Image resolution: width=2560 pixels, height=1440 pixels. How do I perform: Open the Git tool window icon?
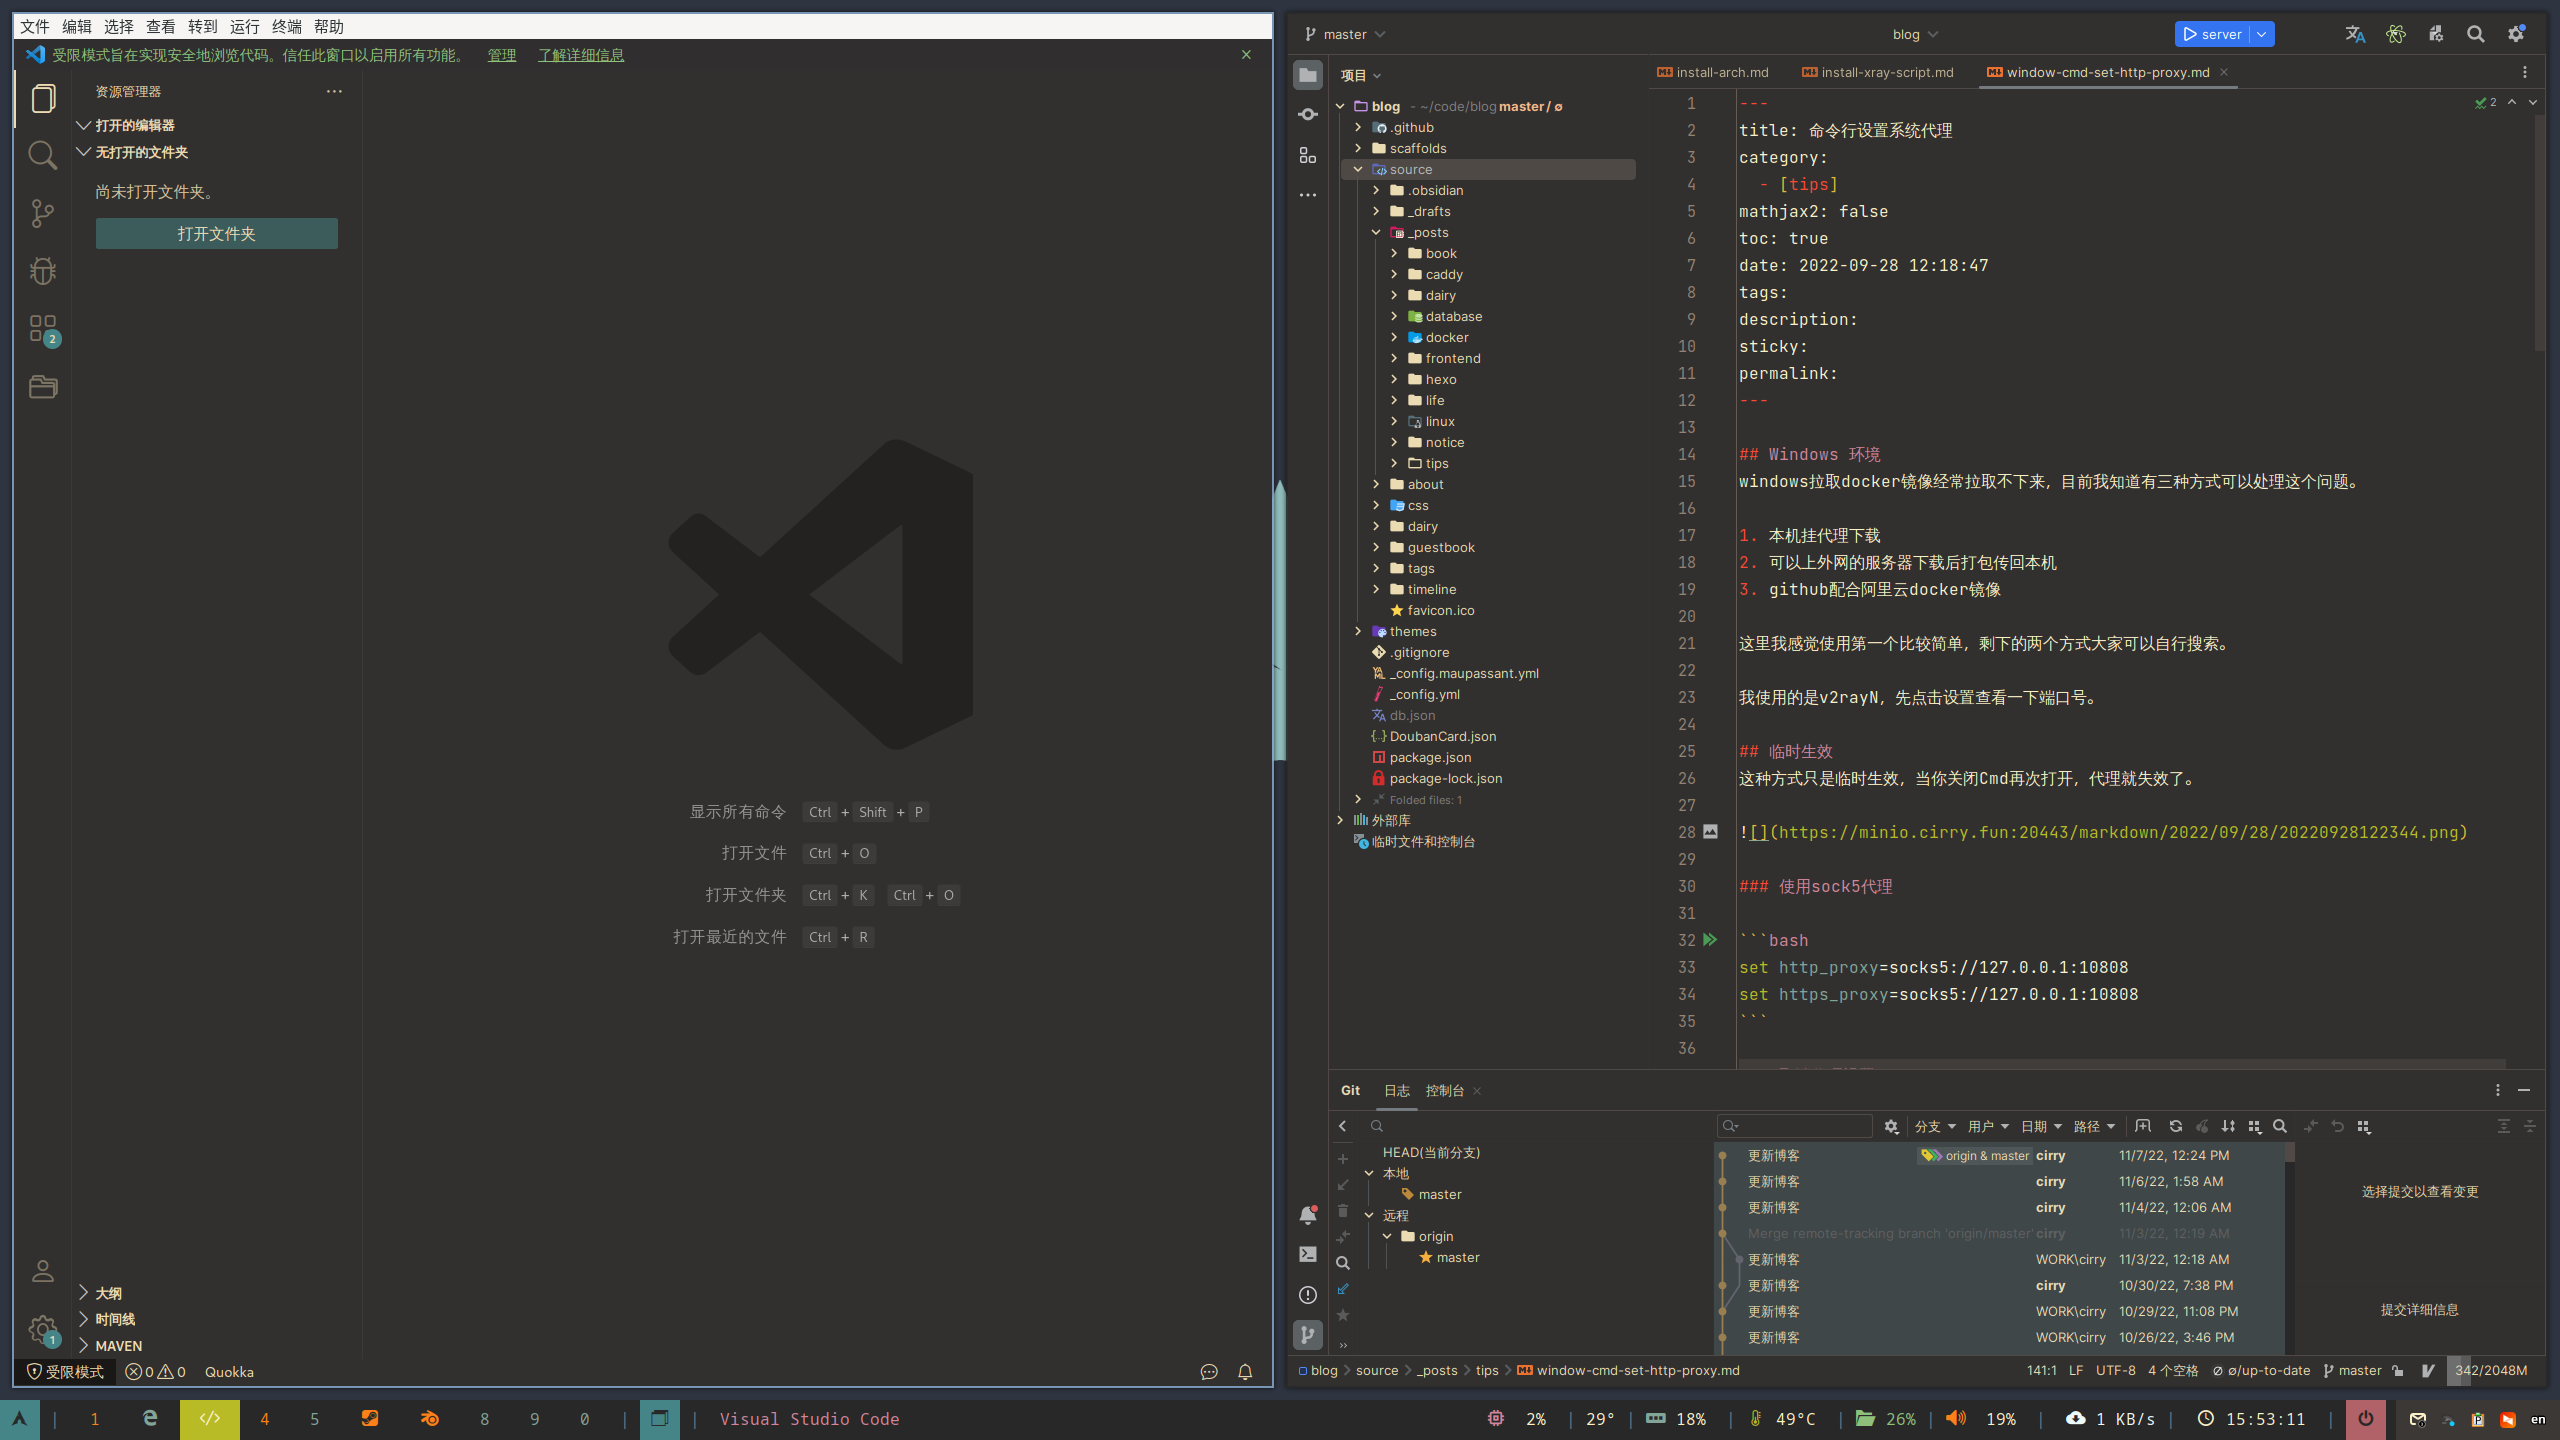click(1307, 1334)
